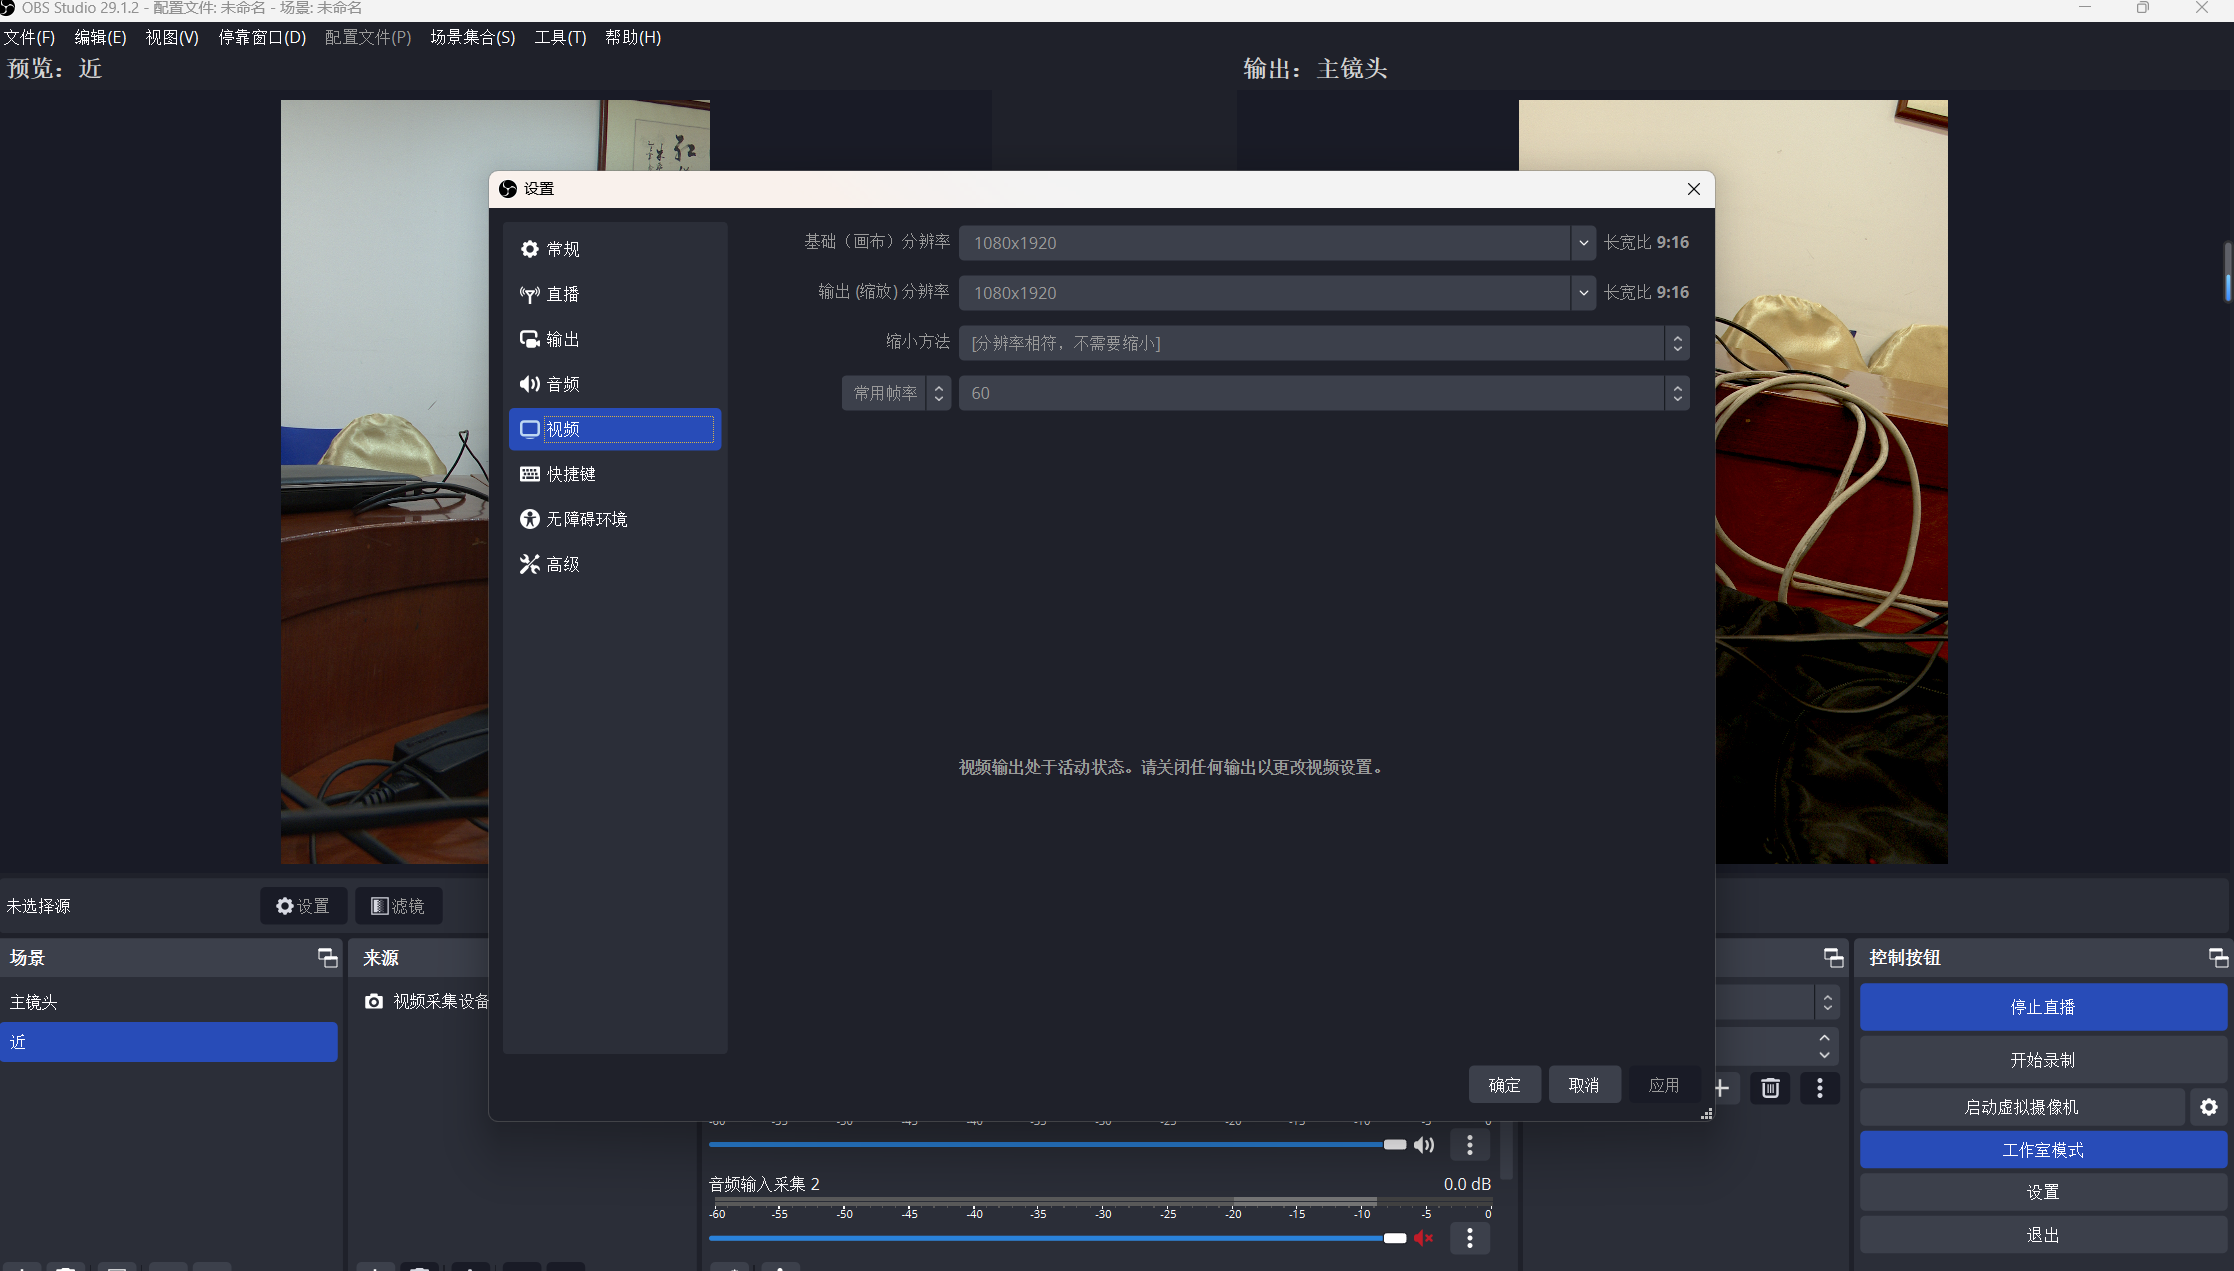Open source 设置 gear button in toolbar
Screen dimensions: 2234x1271
[x=303, y=905]
